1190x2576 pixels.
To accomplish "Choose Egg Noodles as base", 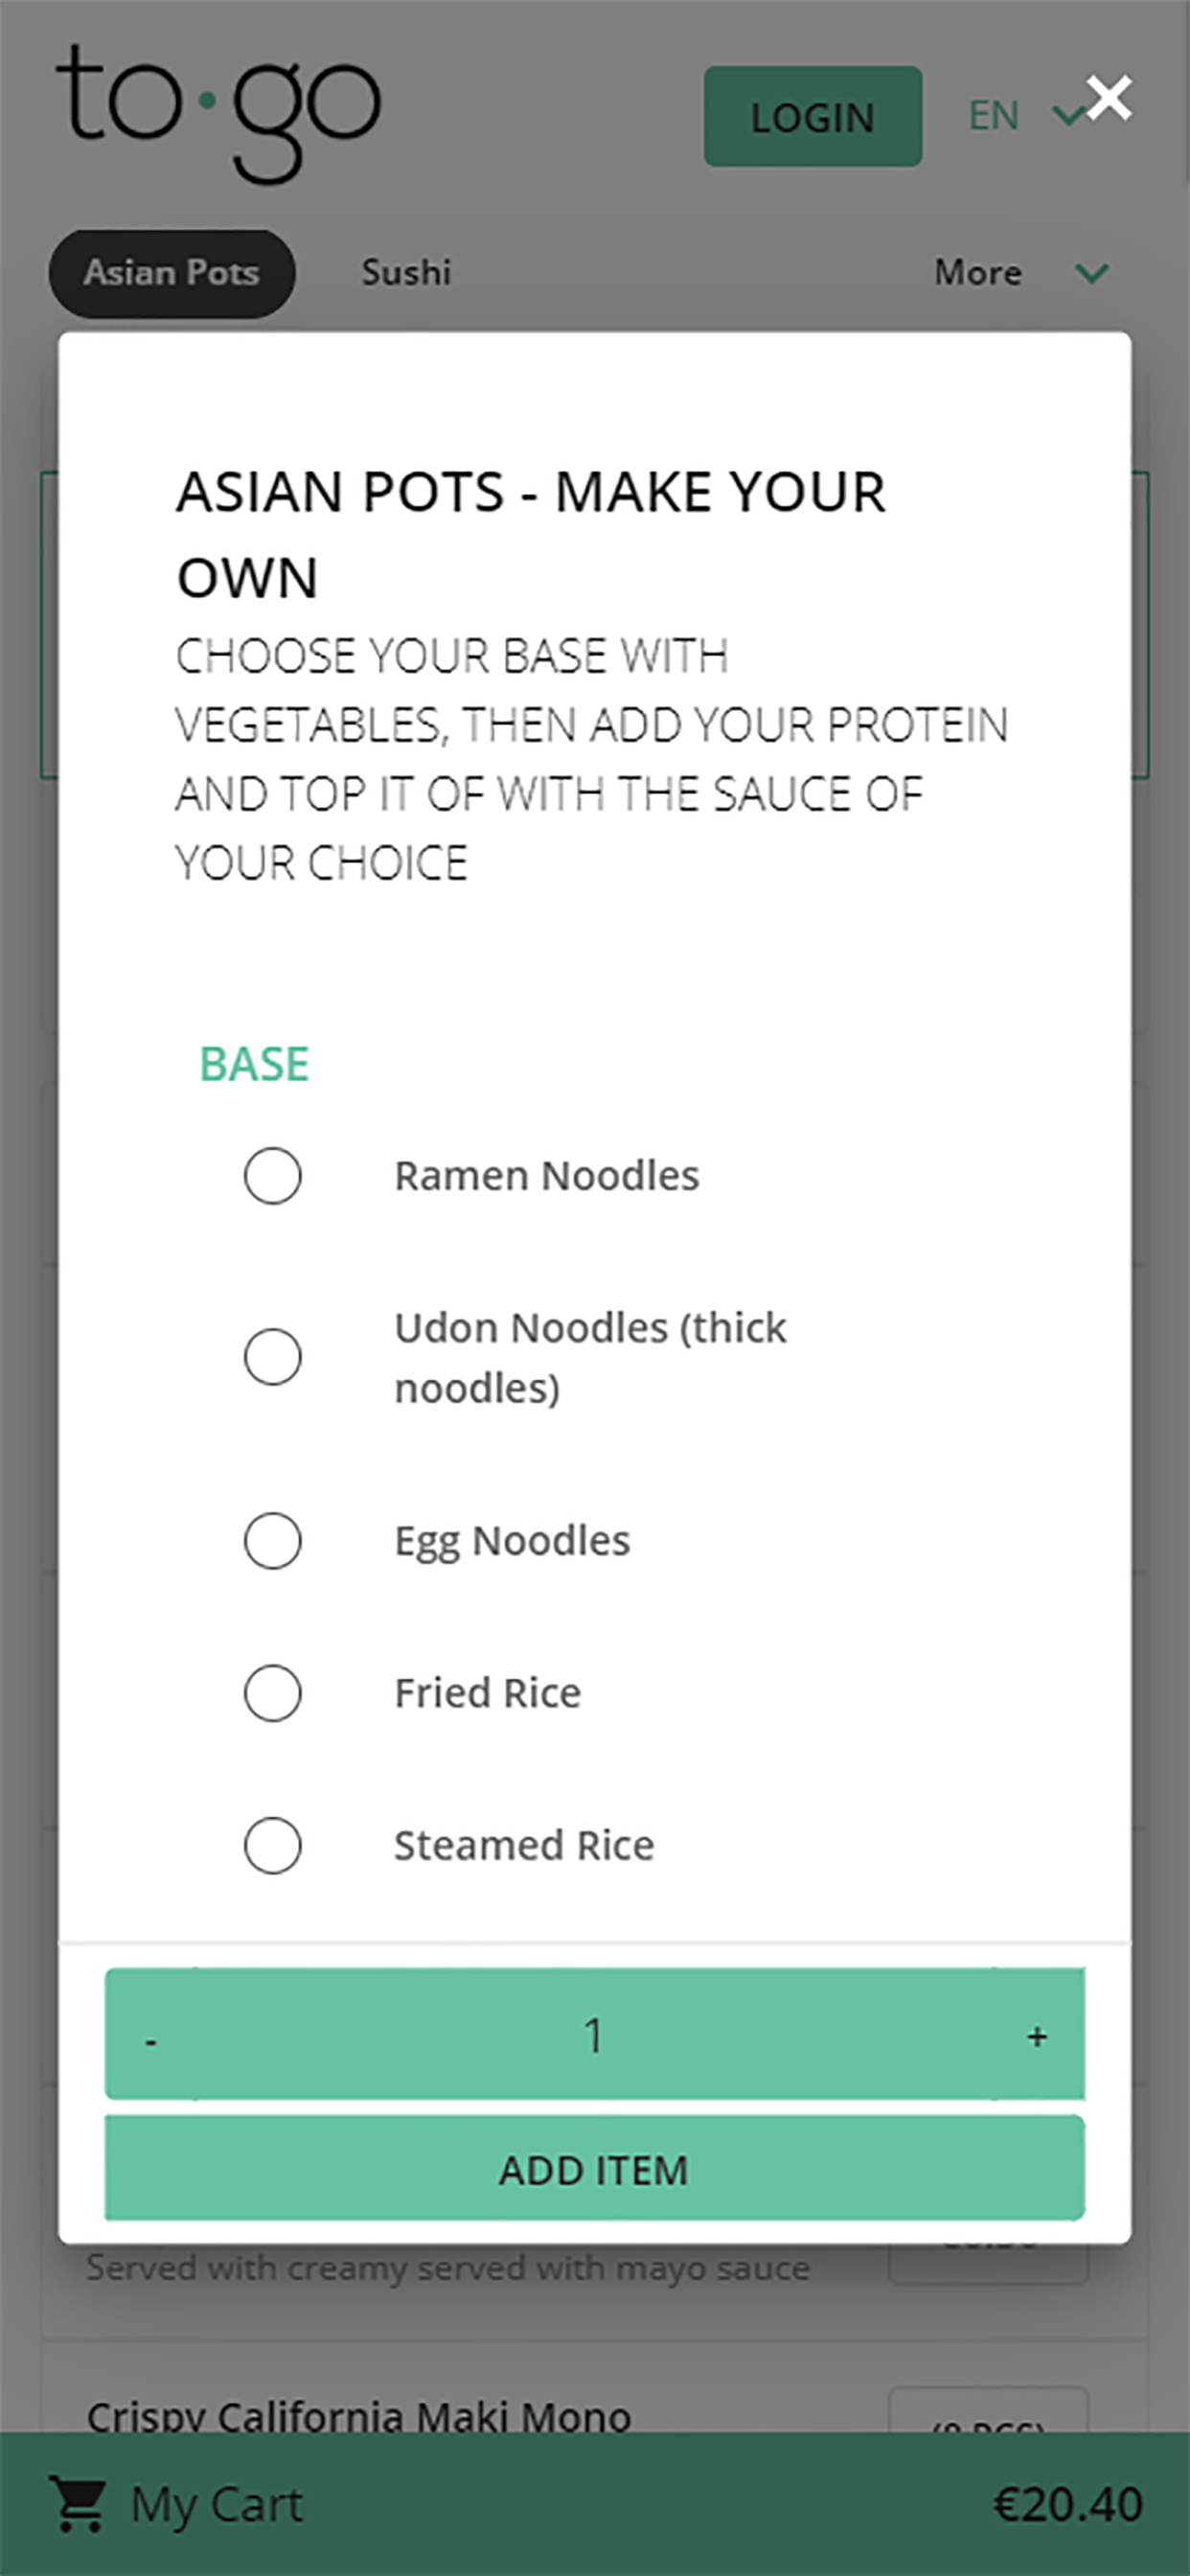I will coord(273,1540).
